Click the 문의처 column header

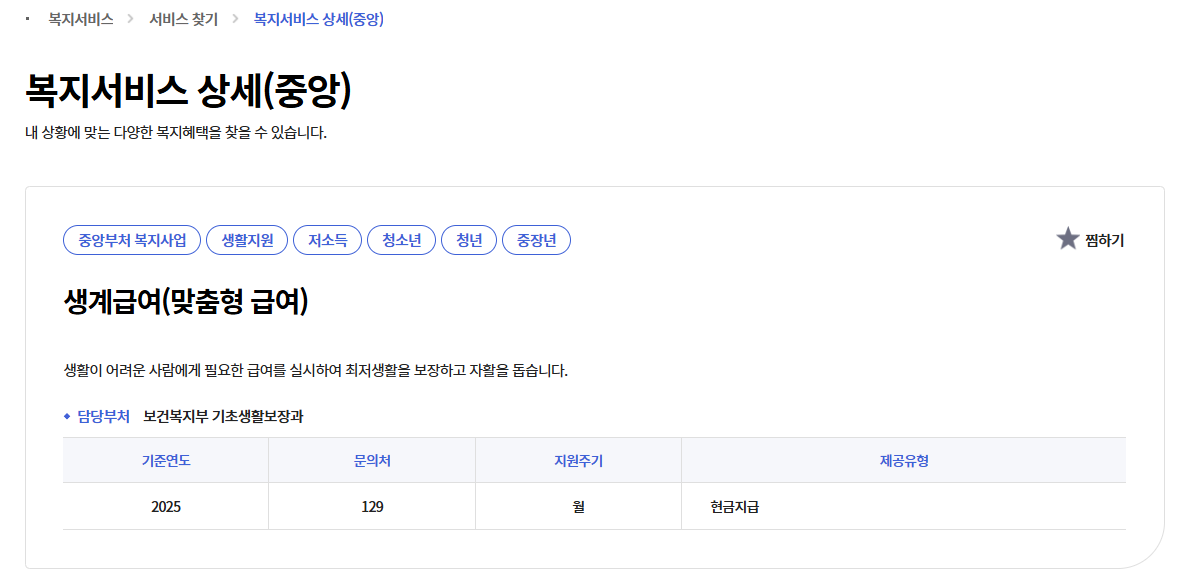coord(372,461)
